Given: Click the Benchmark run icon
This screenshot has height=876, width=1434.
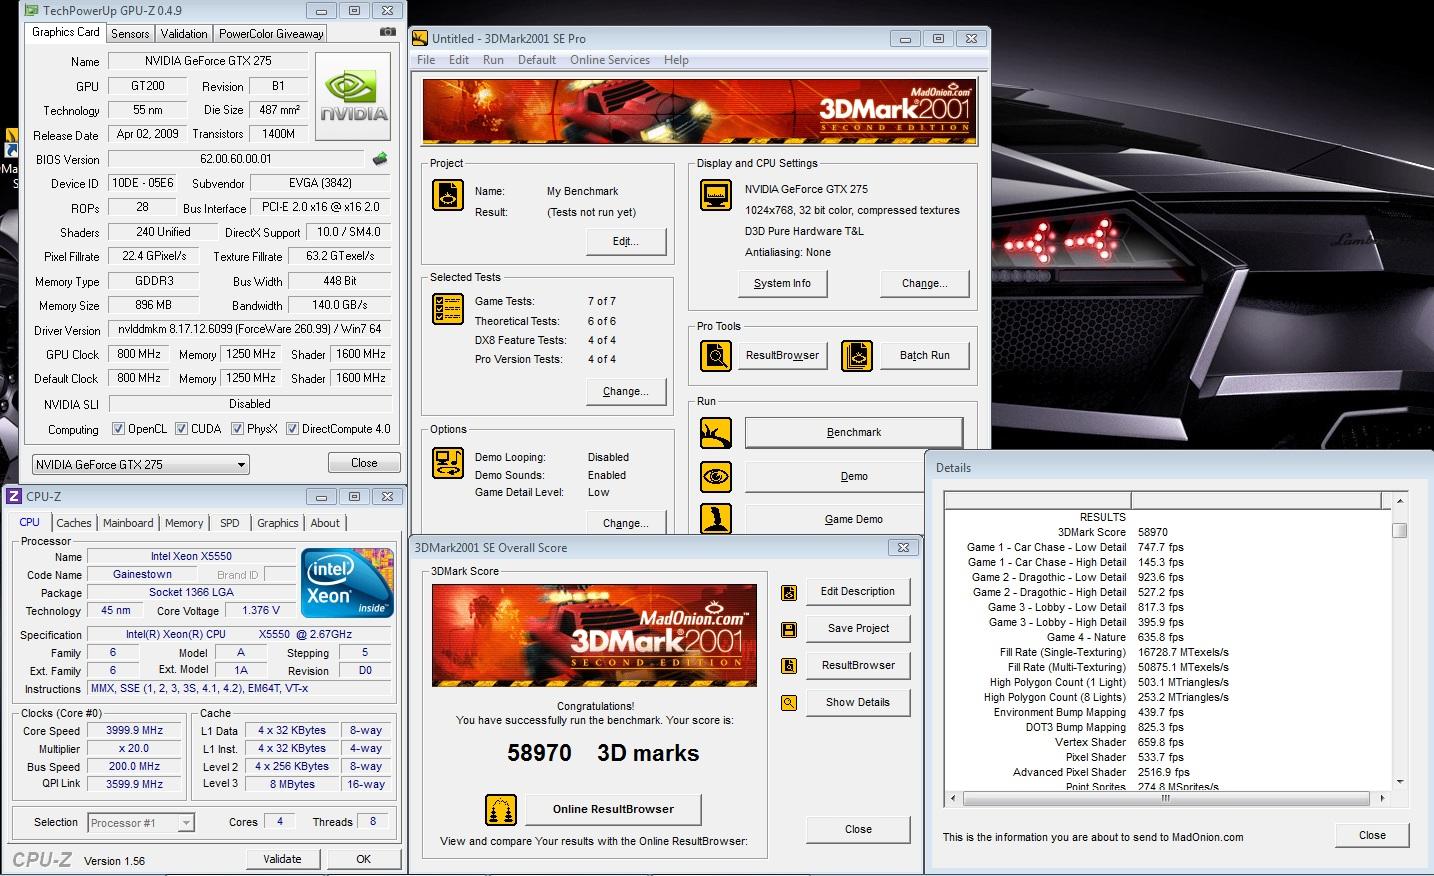Looking at the screenshot, I should click(x=716, y=433).
